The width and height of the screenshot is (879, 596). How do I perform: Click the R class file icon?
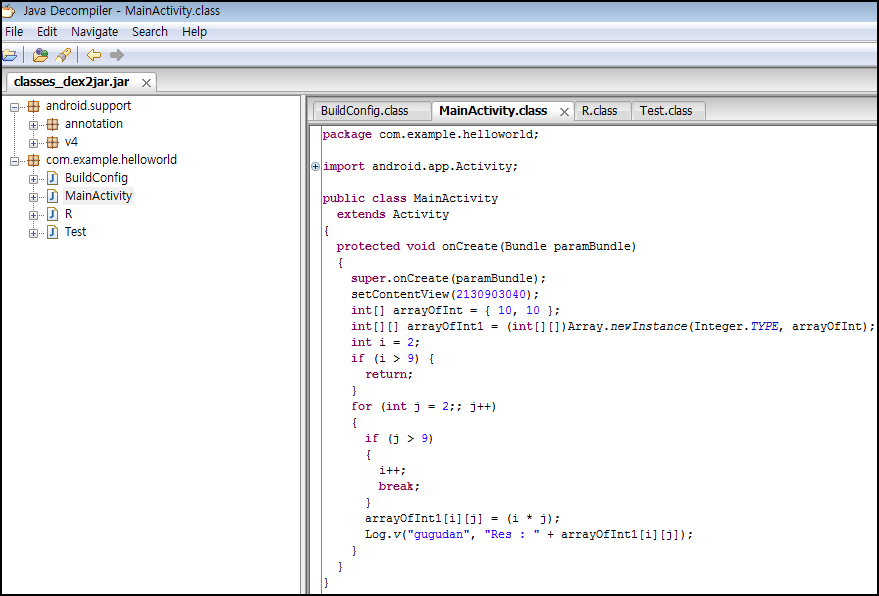coord(53,214)
